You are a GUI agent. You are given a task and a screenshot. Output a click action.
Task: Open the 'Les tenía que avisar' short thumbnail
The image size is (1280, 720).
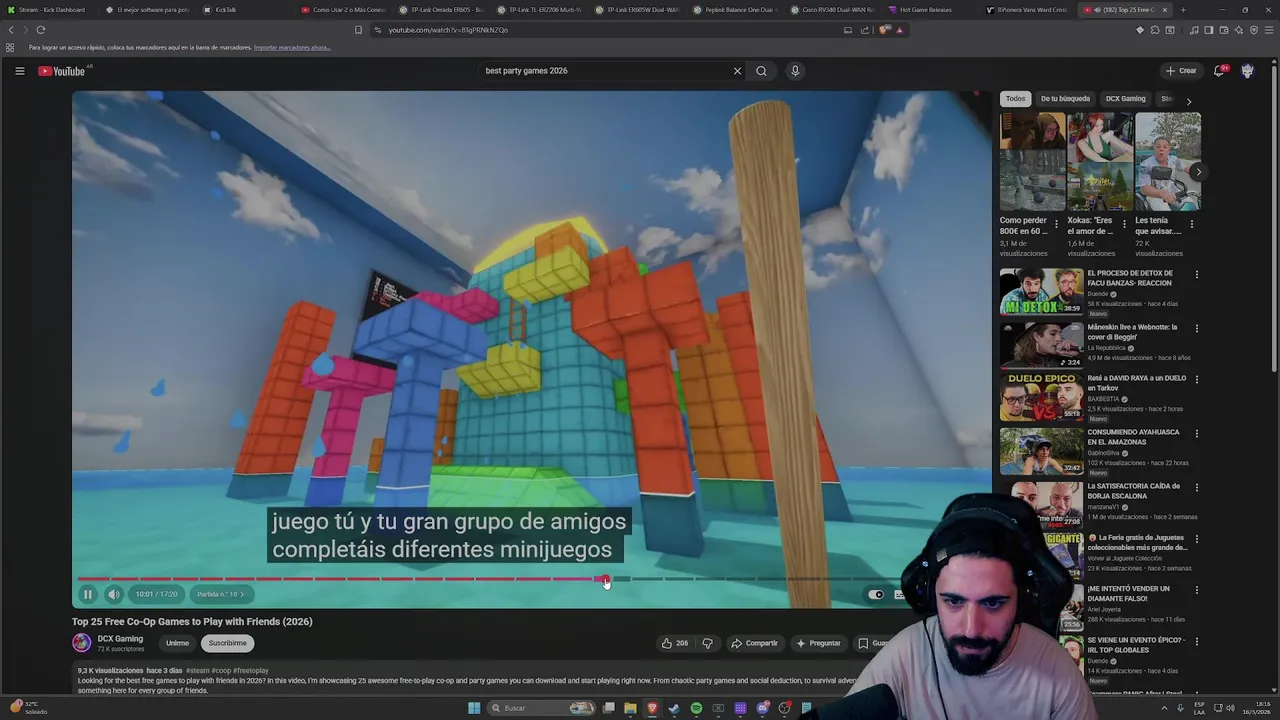point(1167,161)
